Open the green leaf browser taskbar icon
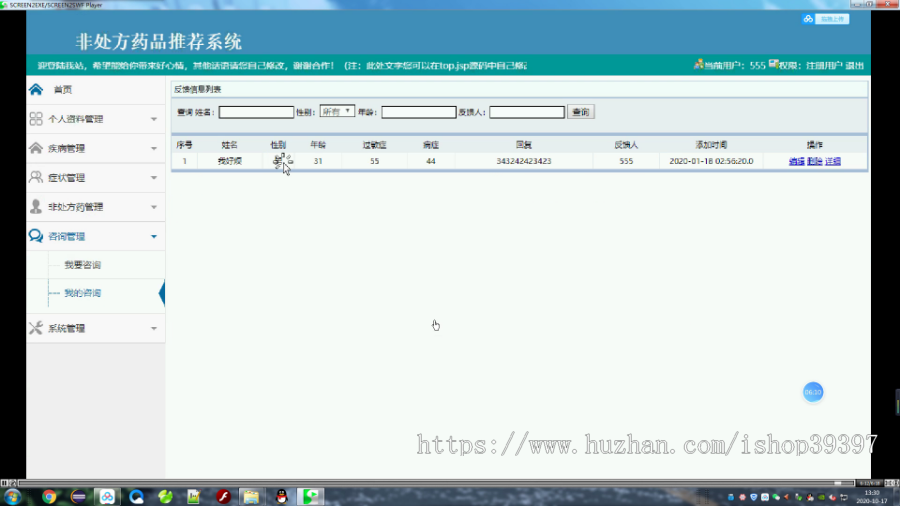 click(165, 497)
